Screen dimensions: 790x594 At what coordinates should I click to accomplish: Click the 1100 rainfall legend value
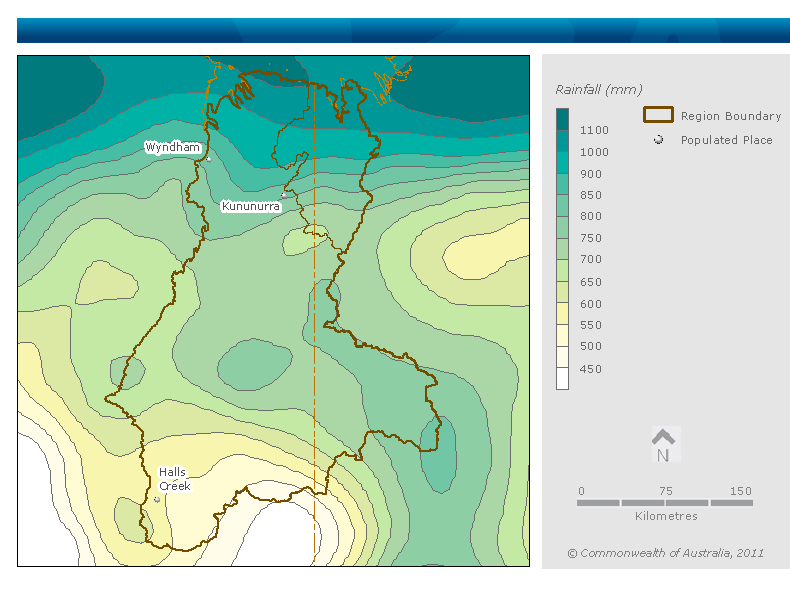coord(594,130)
